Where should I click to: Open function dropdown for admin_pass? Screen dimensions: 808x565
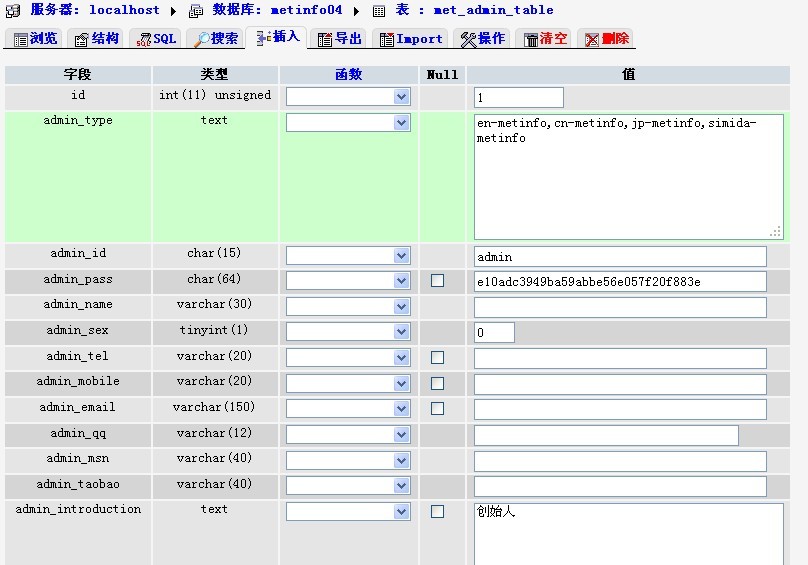(x=348, y=280)
